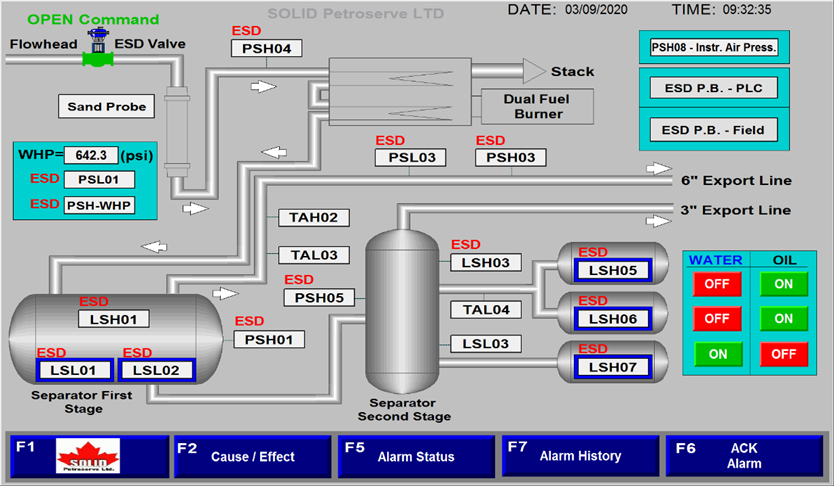
Task: Click the Dual Fuel Burner unit
Action: [538, 106]
